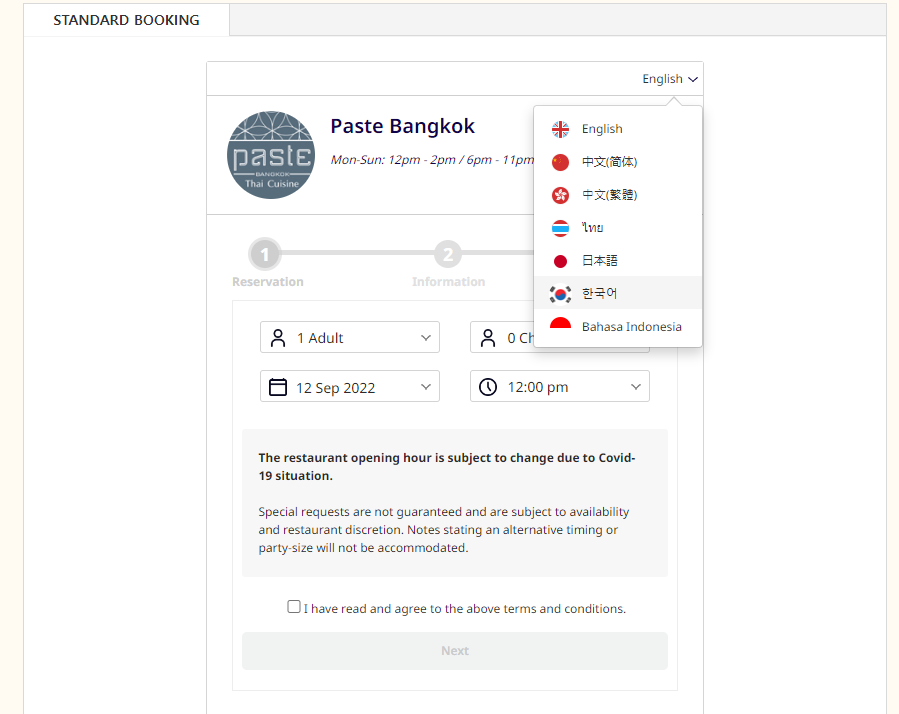The image size is (899, 714).
Task: Click the Japan flag icon
Action: coord(560,261)
